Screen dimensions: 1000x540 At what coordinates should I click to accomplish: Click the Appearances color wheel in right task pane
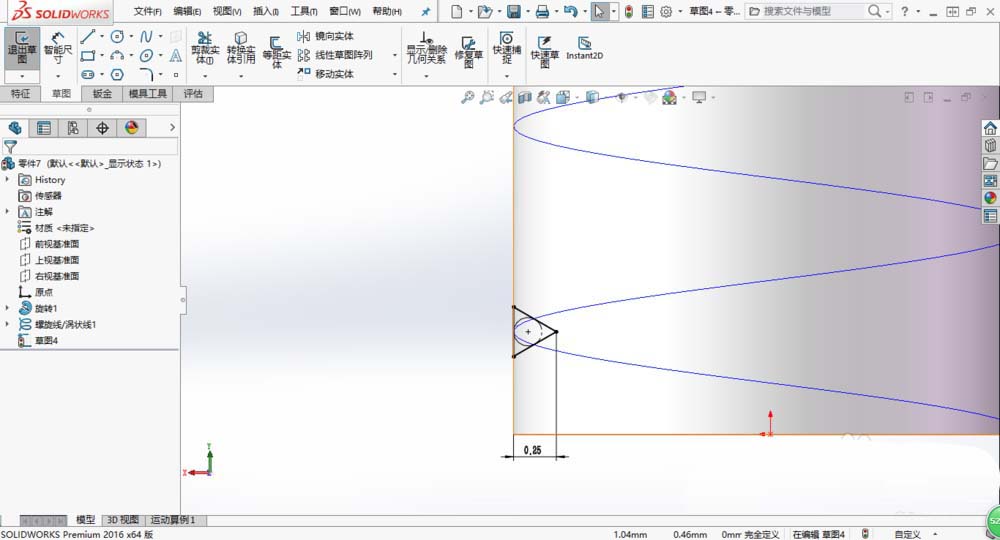point(990,198)
